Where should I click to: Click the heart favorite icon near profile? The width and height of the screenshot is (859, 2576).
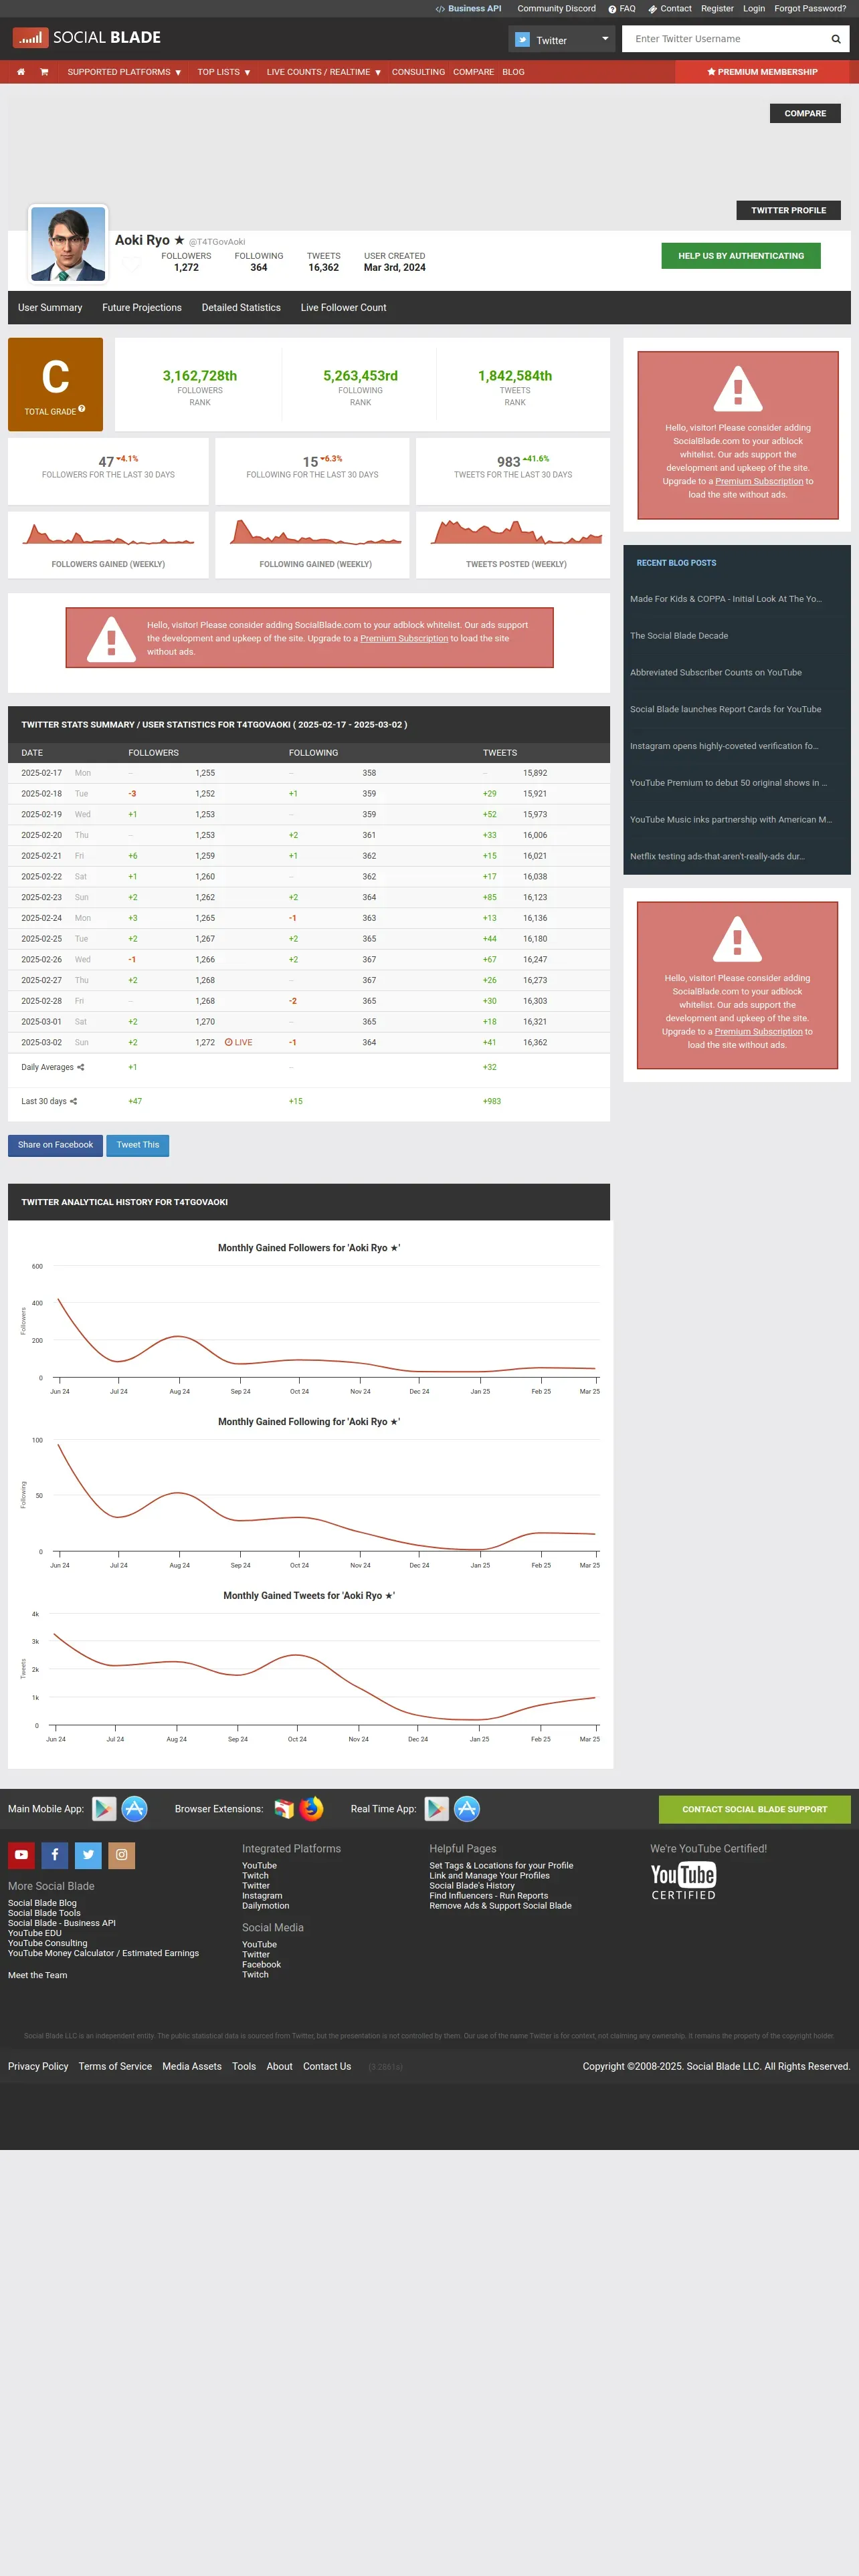pos(131,264)
